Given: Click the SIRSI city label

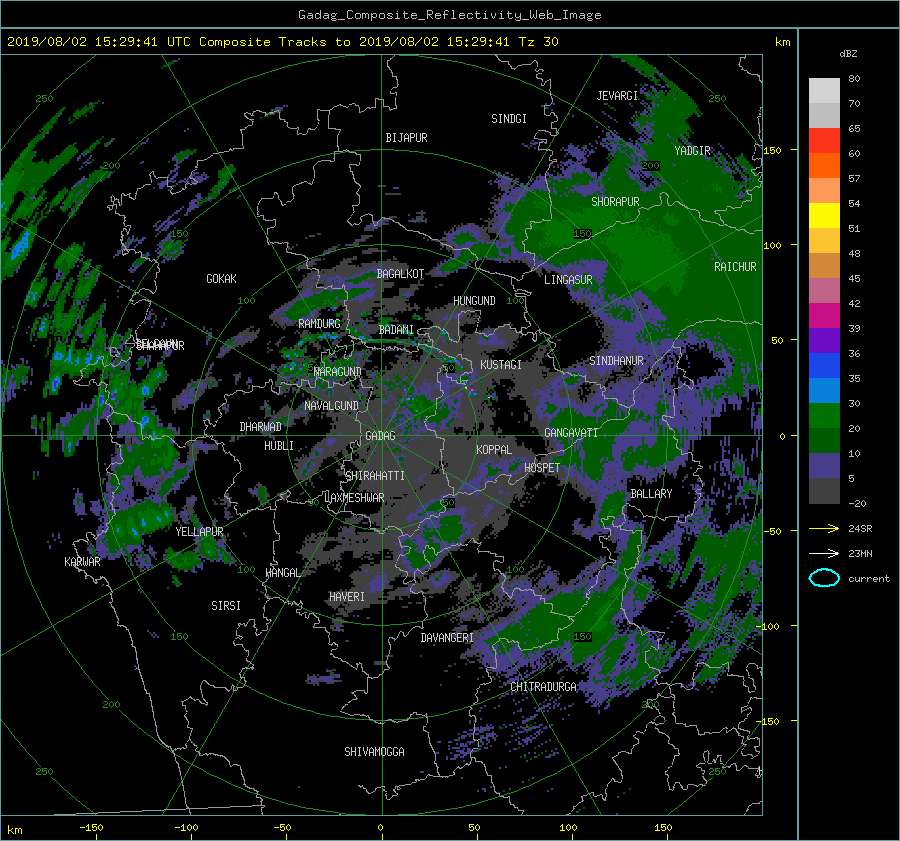Looking at the screenshot, I should click(x=226, y=606).
